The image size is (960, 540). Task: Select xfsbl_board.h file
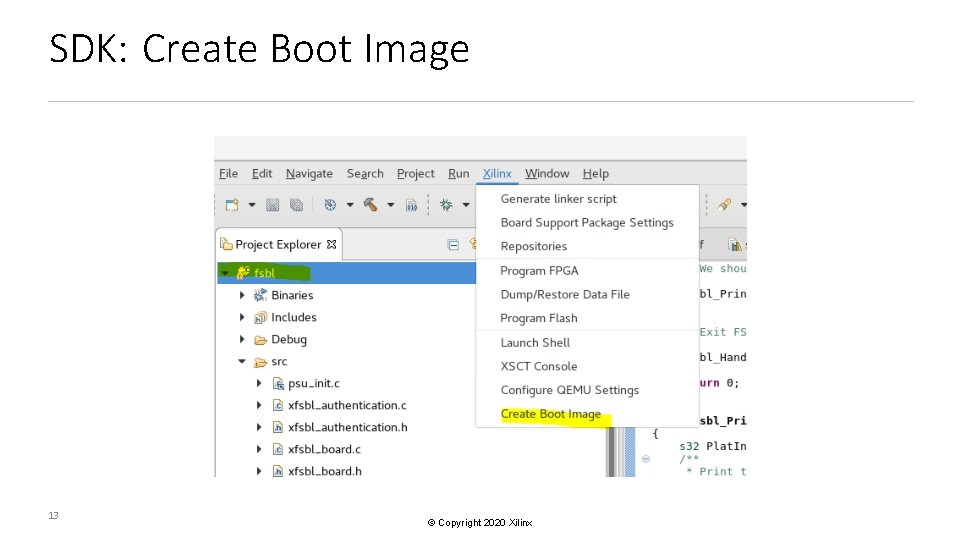coord(324,471)
